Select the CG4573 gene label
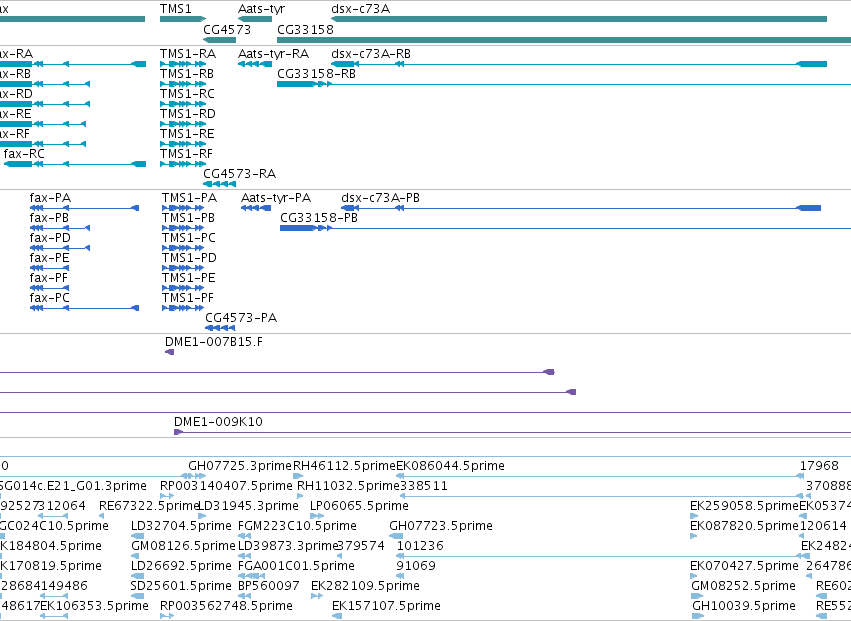Image resolution: width=851 pixels, height=621 pixels. (x=227, y=30)
